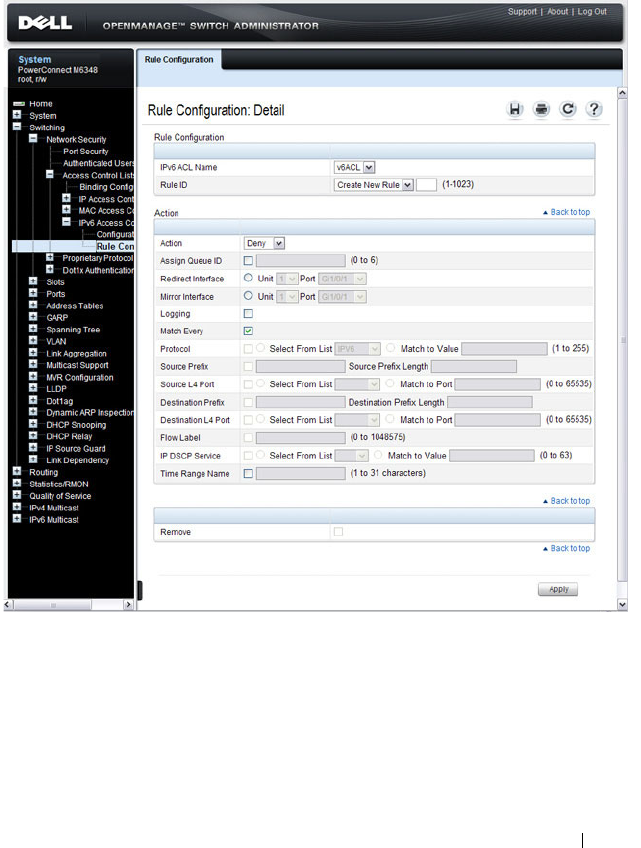Open Authenticated Users in the tree
The image size is (641, 848).
point(98,163)
